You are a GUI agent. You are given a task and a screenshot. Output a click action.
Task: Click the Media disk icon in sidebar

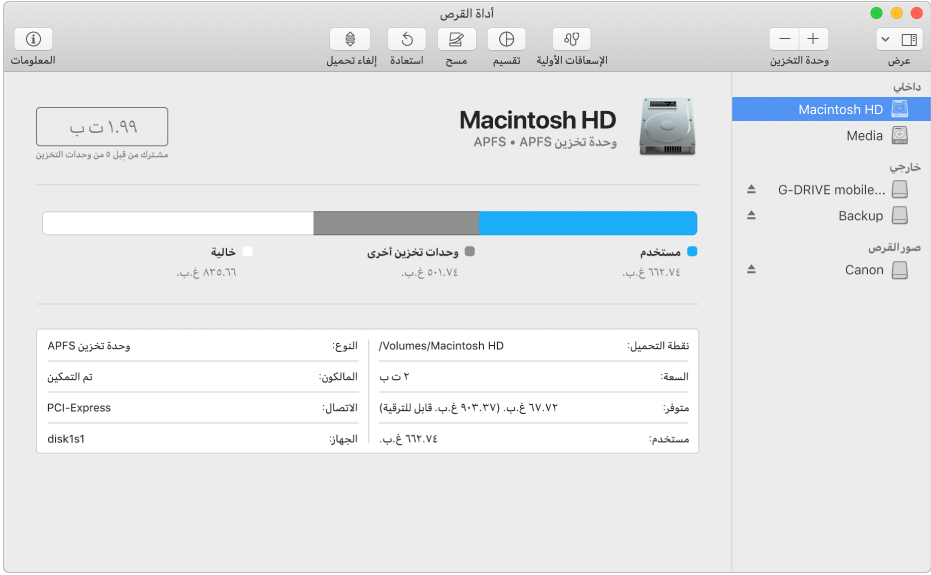click(900, 135)
